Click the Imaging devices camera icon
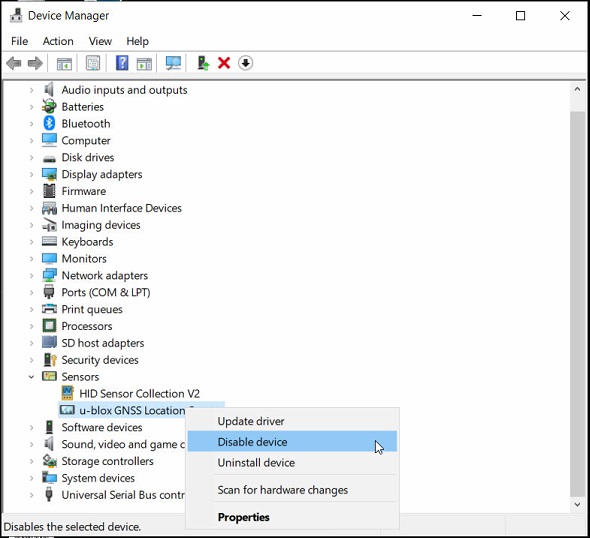The image size is (590, 538). 49,225
